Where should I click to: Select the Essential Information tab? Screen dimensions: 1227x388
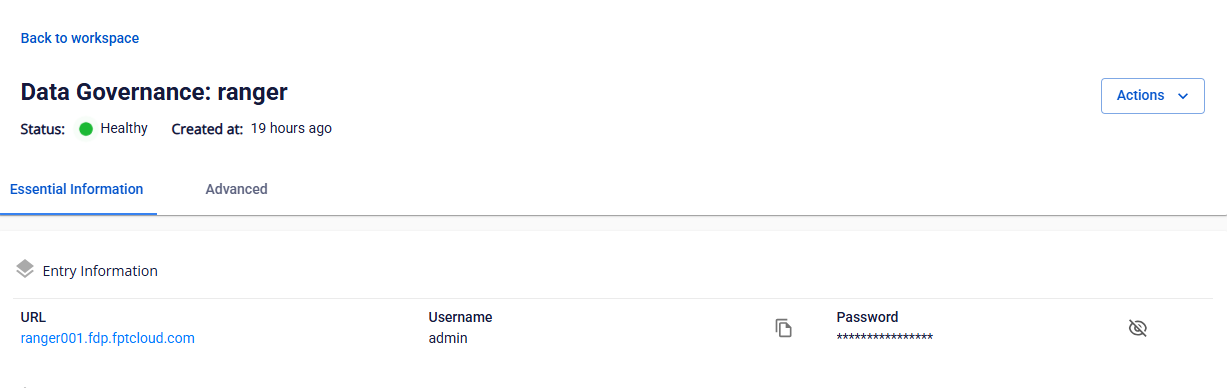tap(76, 189)
